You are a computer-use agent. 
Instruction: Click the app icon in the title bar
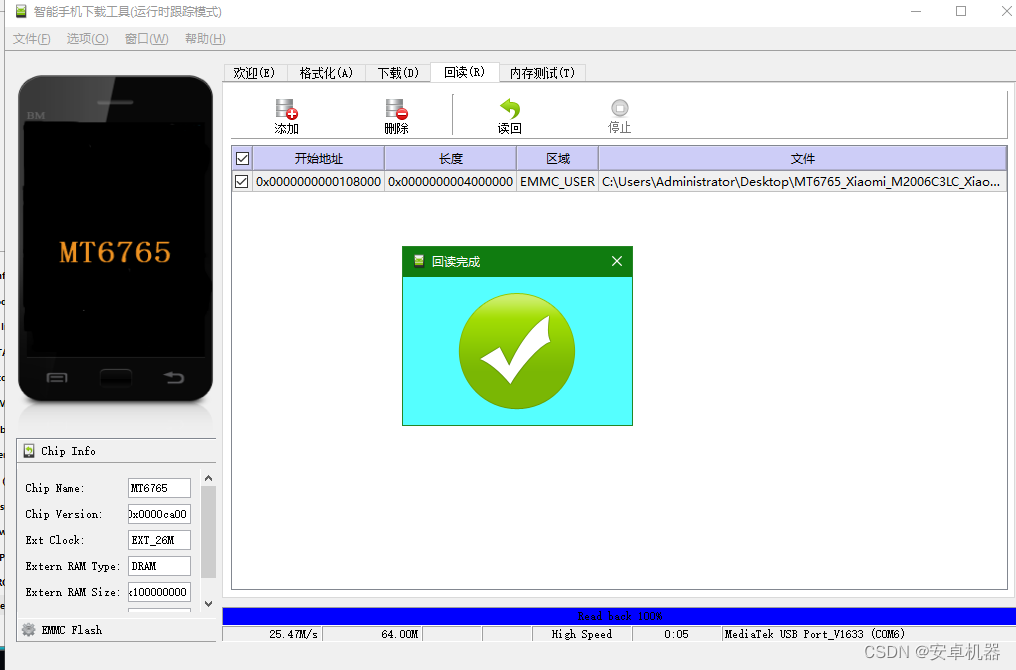click(21, 11)
